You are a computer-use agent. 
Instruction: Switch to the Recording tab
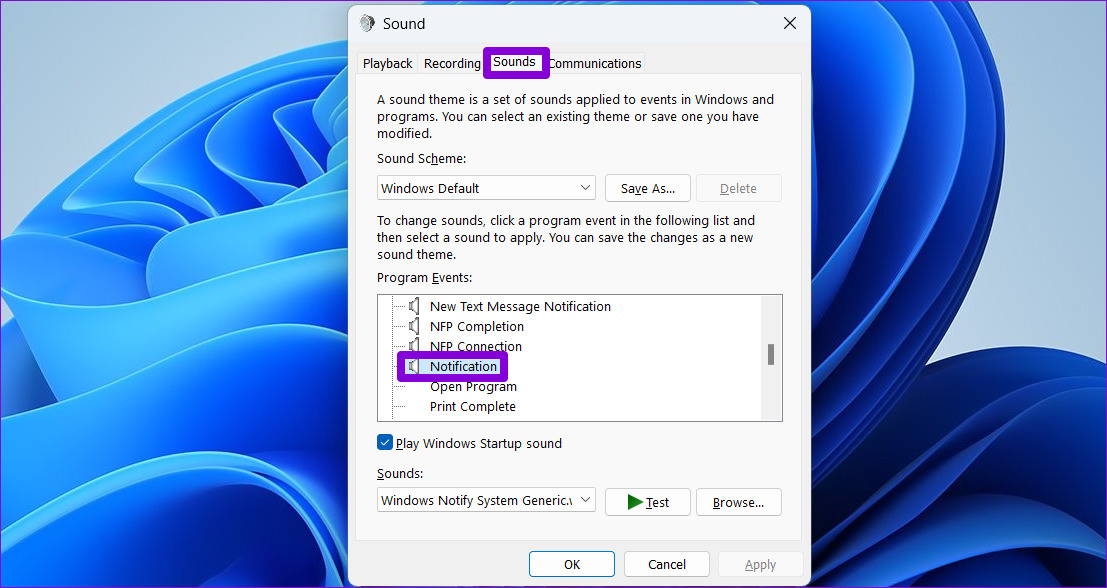click(x=452, y=64)
